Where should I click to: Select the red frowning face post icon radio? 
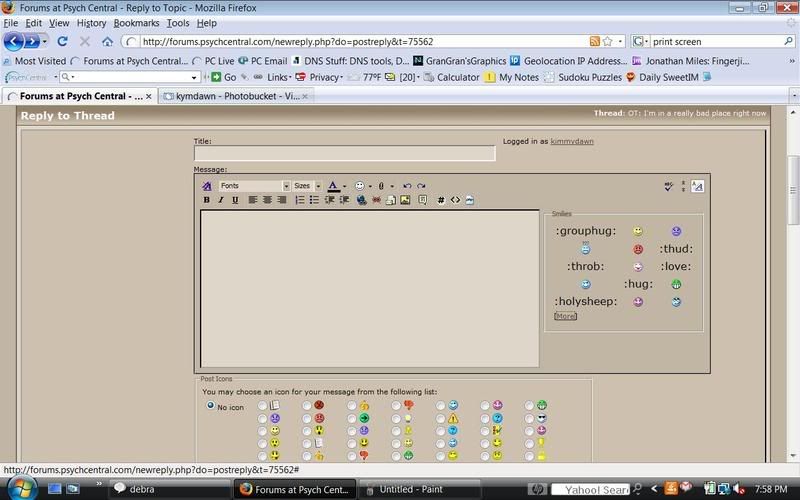coord(307,418)
